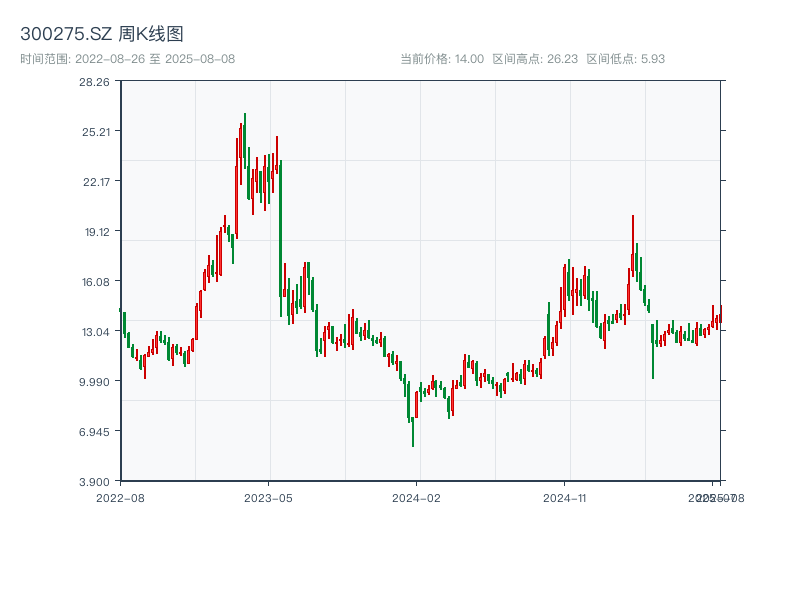Image resolution: width=800 pixels, height=600 pixels.
Task: Click the y-axis value 6.945
Action: click(x=94, y=432)
